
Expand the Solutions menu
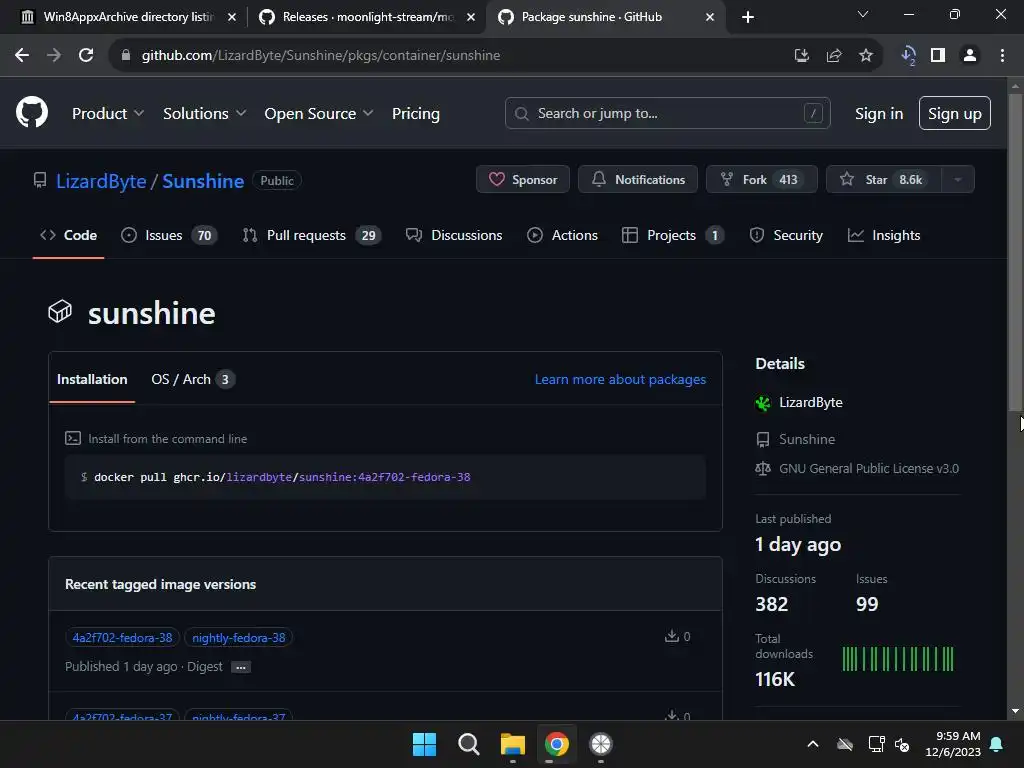pos(204,114)
